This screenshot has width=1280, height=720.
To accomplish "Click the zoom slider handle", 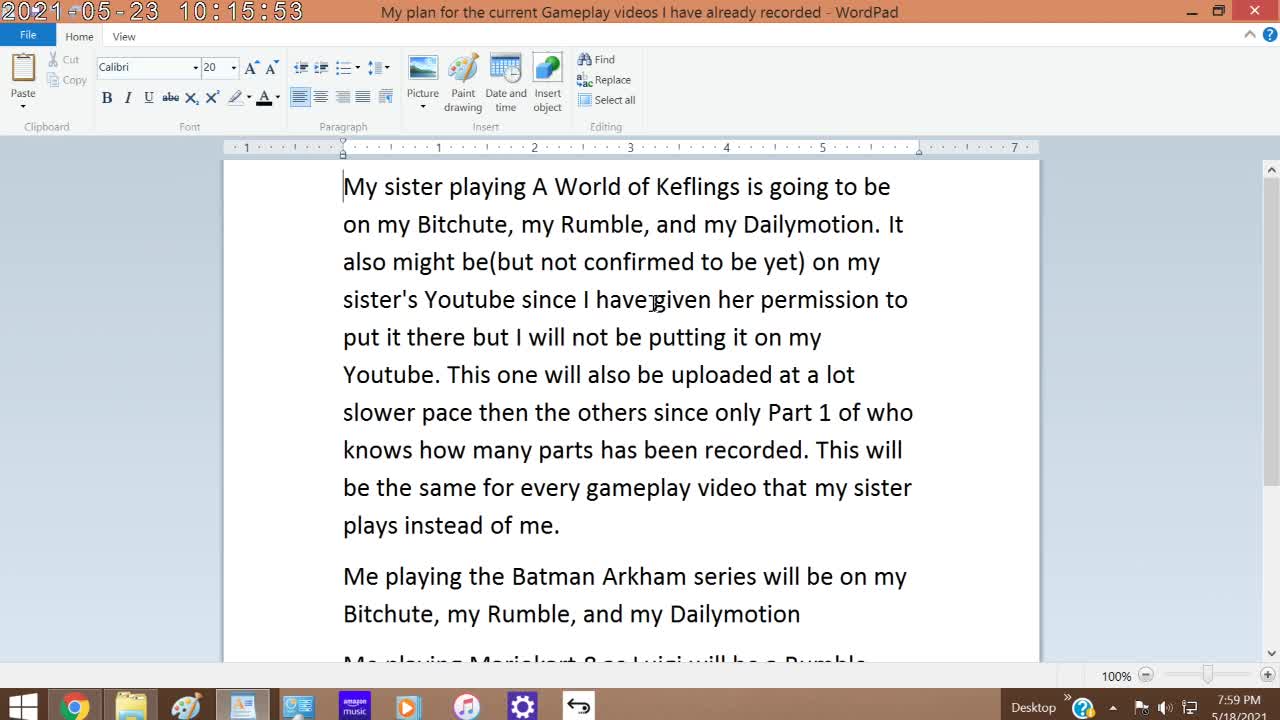I will [1207, 676].
